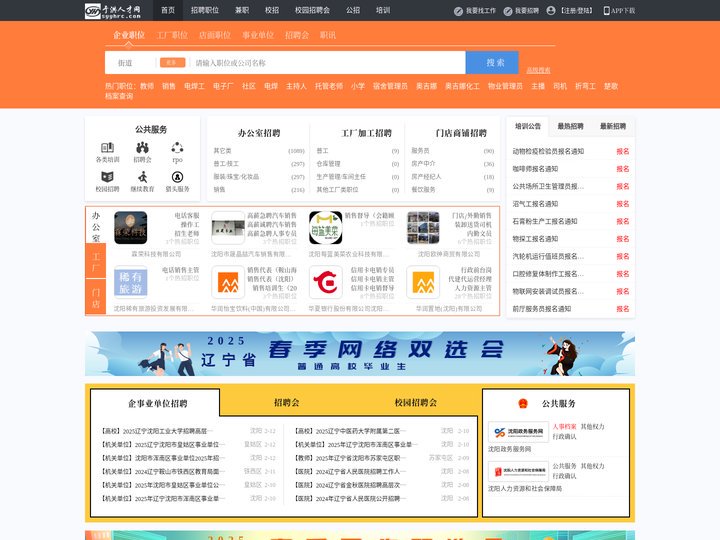
Task: Click the 档案查询 link
Action: click(119, 96)
